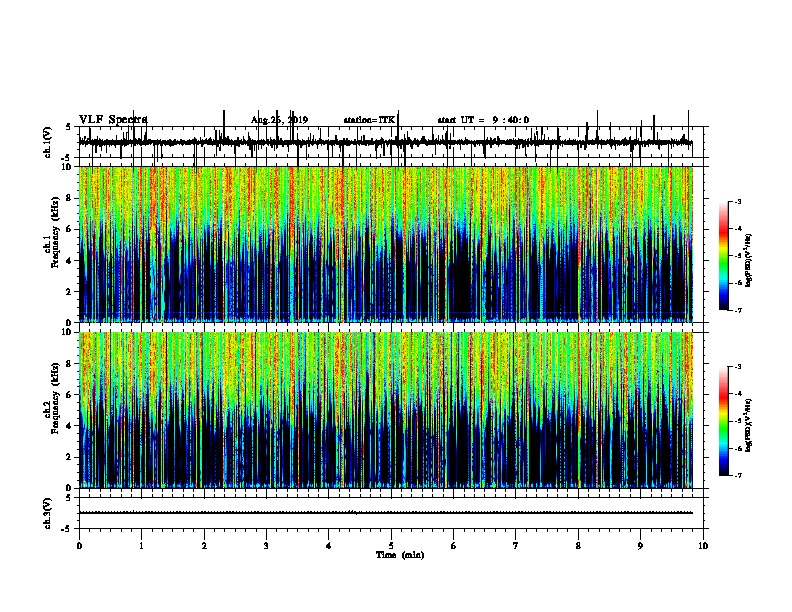Click the '1' tick on the time axis

(x=141, y=546)
